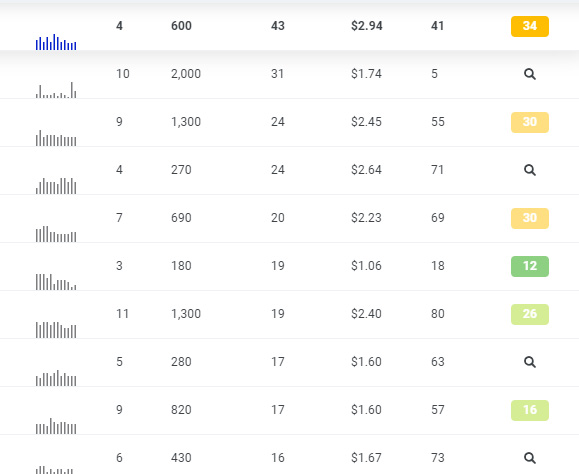Screen dimensions: 579x474
Task: Click the magnifier icon in $2.64 row
Action: tap(530, 170)
